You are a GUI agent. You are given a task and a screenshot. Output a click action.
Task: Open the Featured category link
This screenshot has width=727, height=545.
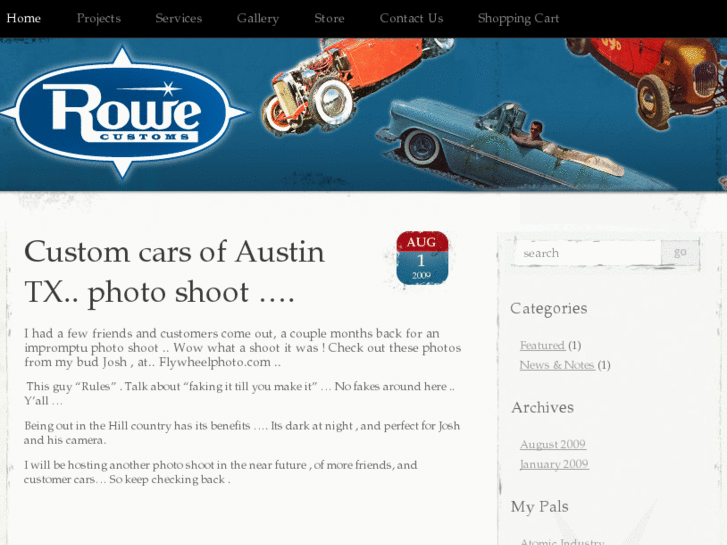pos(542,346)
